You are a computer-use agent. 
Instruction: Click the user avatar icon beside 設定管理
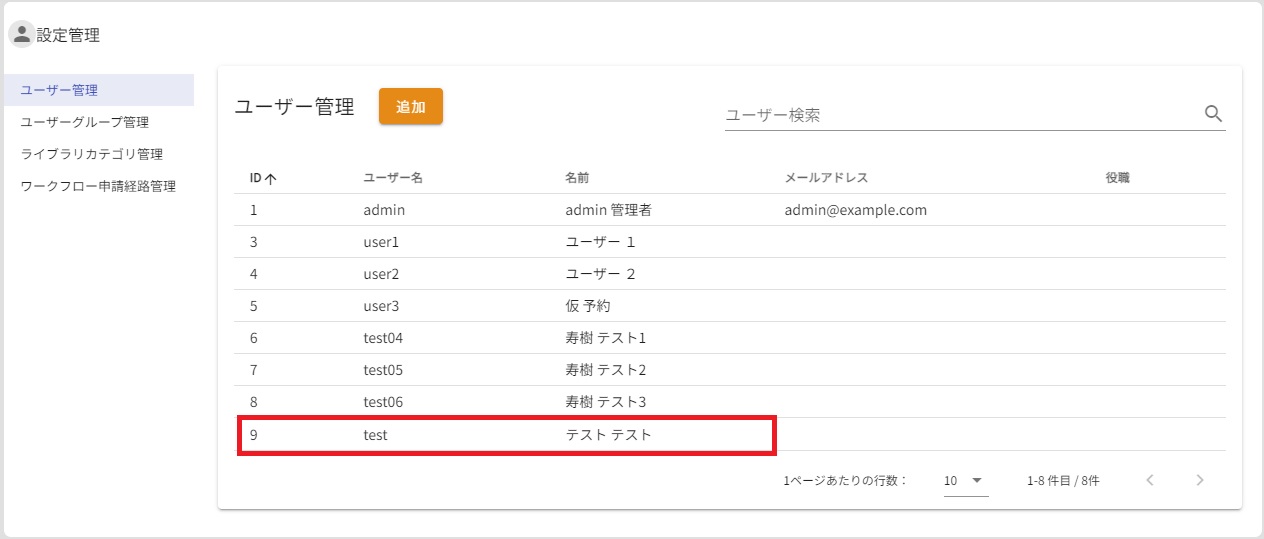coord(22,35)
